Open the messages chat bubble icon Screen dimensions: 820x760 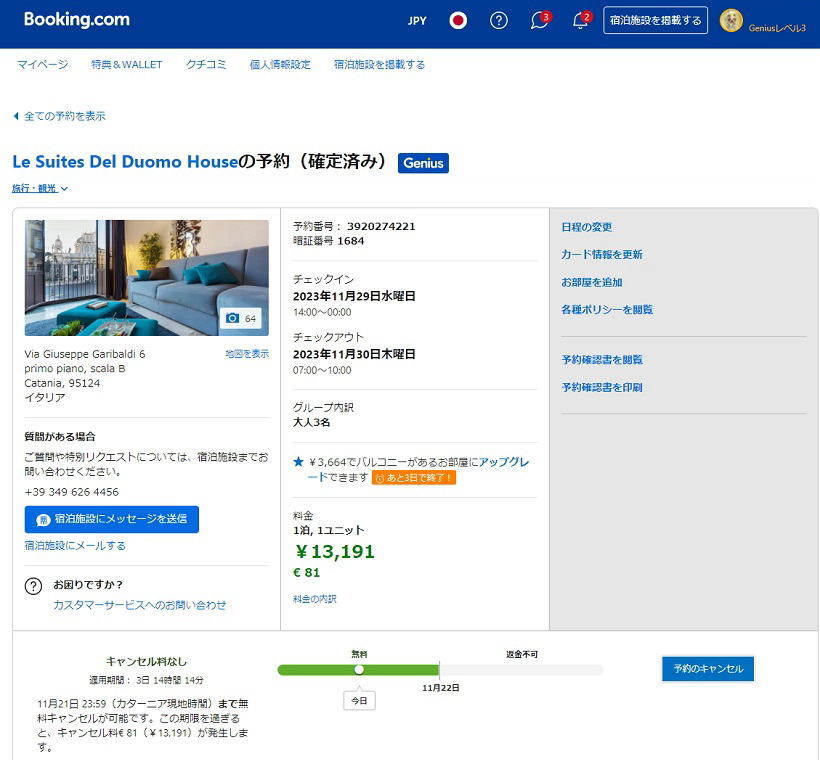point(539,21)
